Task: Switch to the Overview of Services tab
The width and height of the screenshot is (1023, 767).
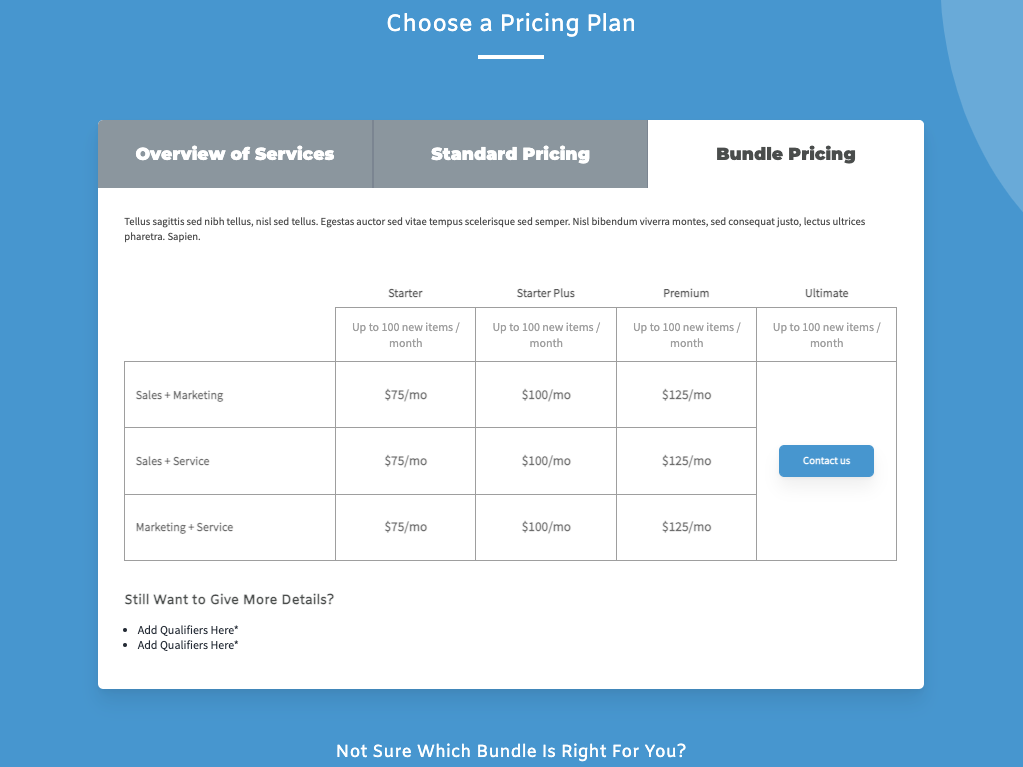Action: click(234, 154)
